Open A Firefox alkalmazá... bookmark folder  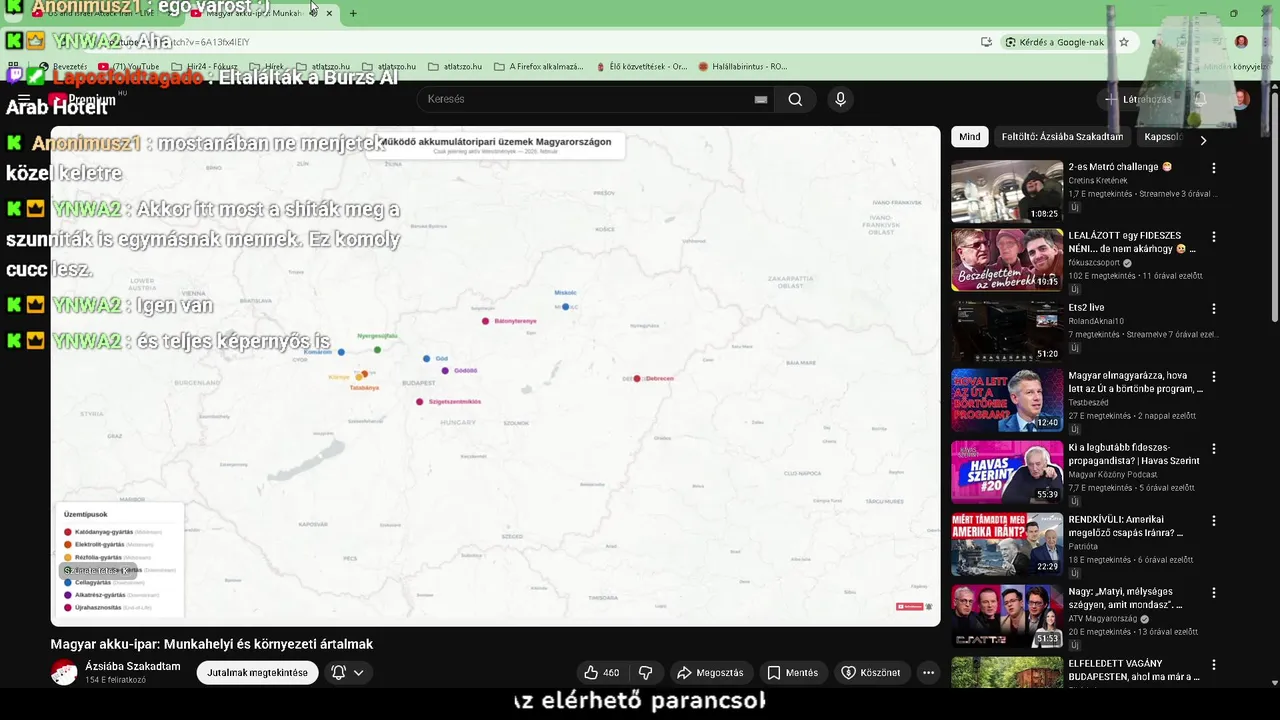539,67
